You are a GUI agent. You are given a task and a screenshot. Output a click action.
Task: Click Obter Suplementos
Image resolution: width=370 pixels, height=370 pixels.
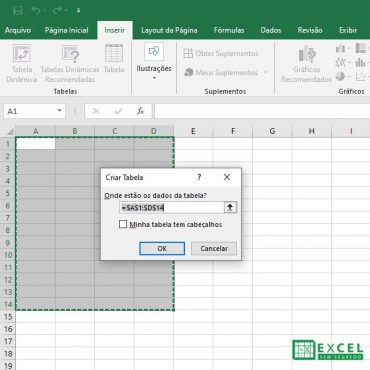(221, 53)
